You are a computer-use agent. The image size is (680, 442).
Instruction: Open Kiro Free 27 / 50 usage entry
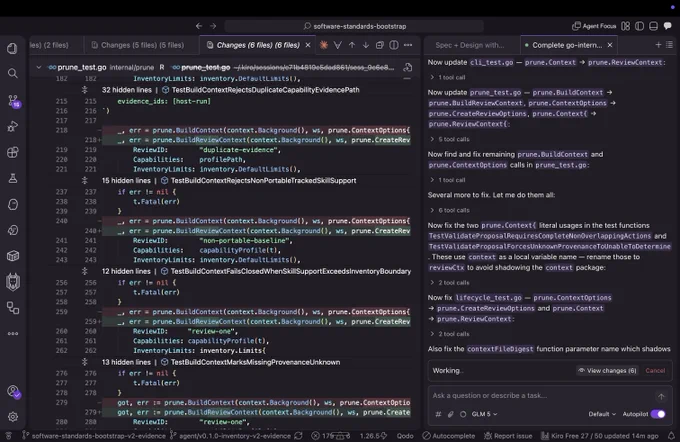click(x=600, y=436)
